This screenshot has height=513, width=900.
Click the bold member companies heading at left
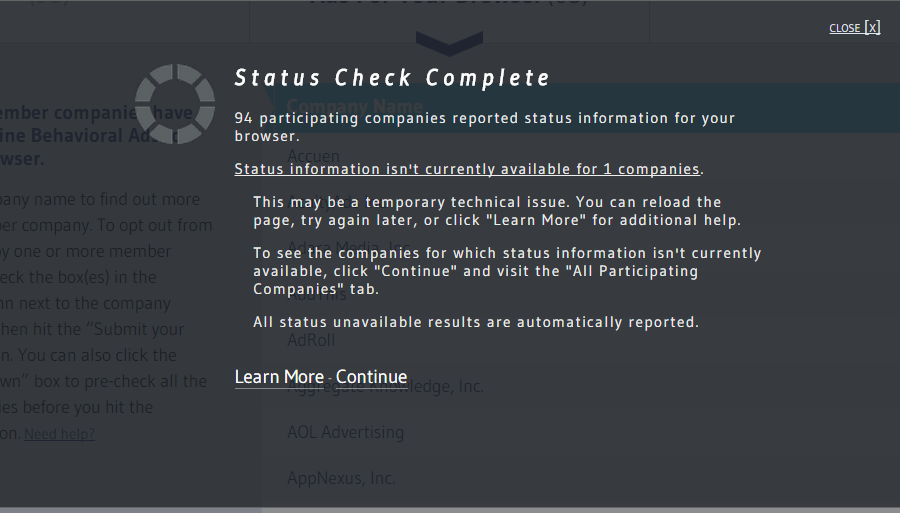[x=90, y=137]
